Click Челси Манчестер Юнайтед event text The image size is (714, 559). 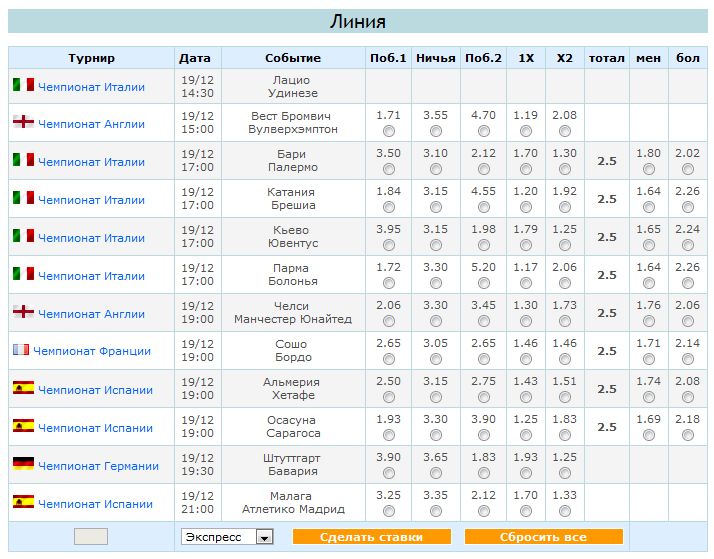[x=293, y=313]
